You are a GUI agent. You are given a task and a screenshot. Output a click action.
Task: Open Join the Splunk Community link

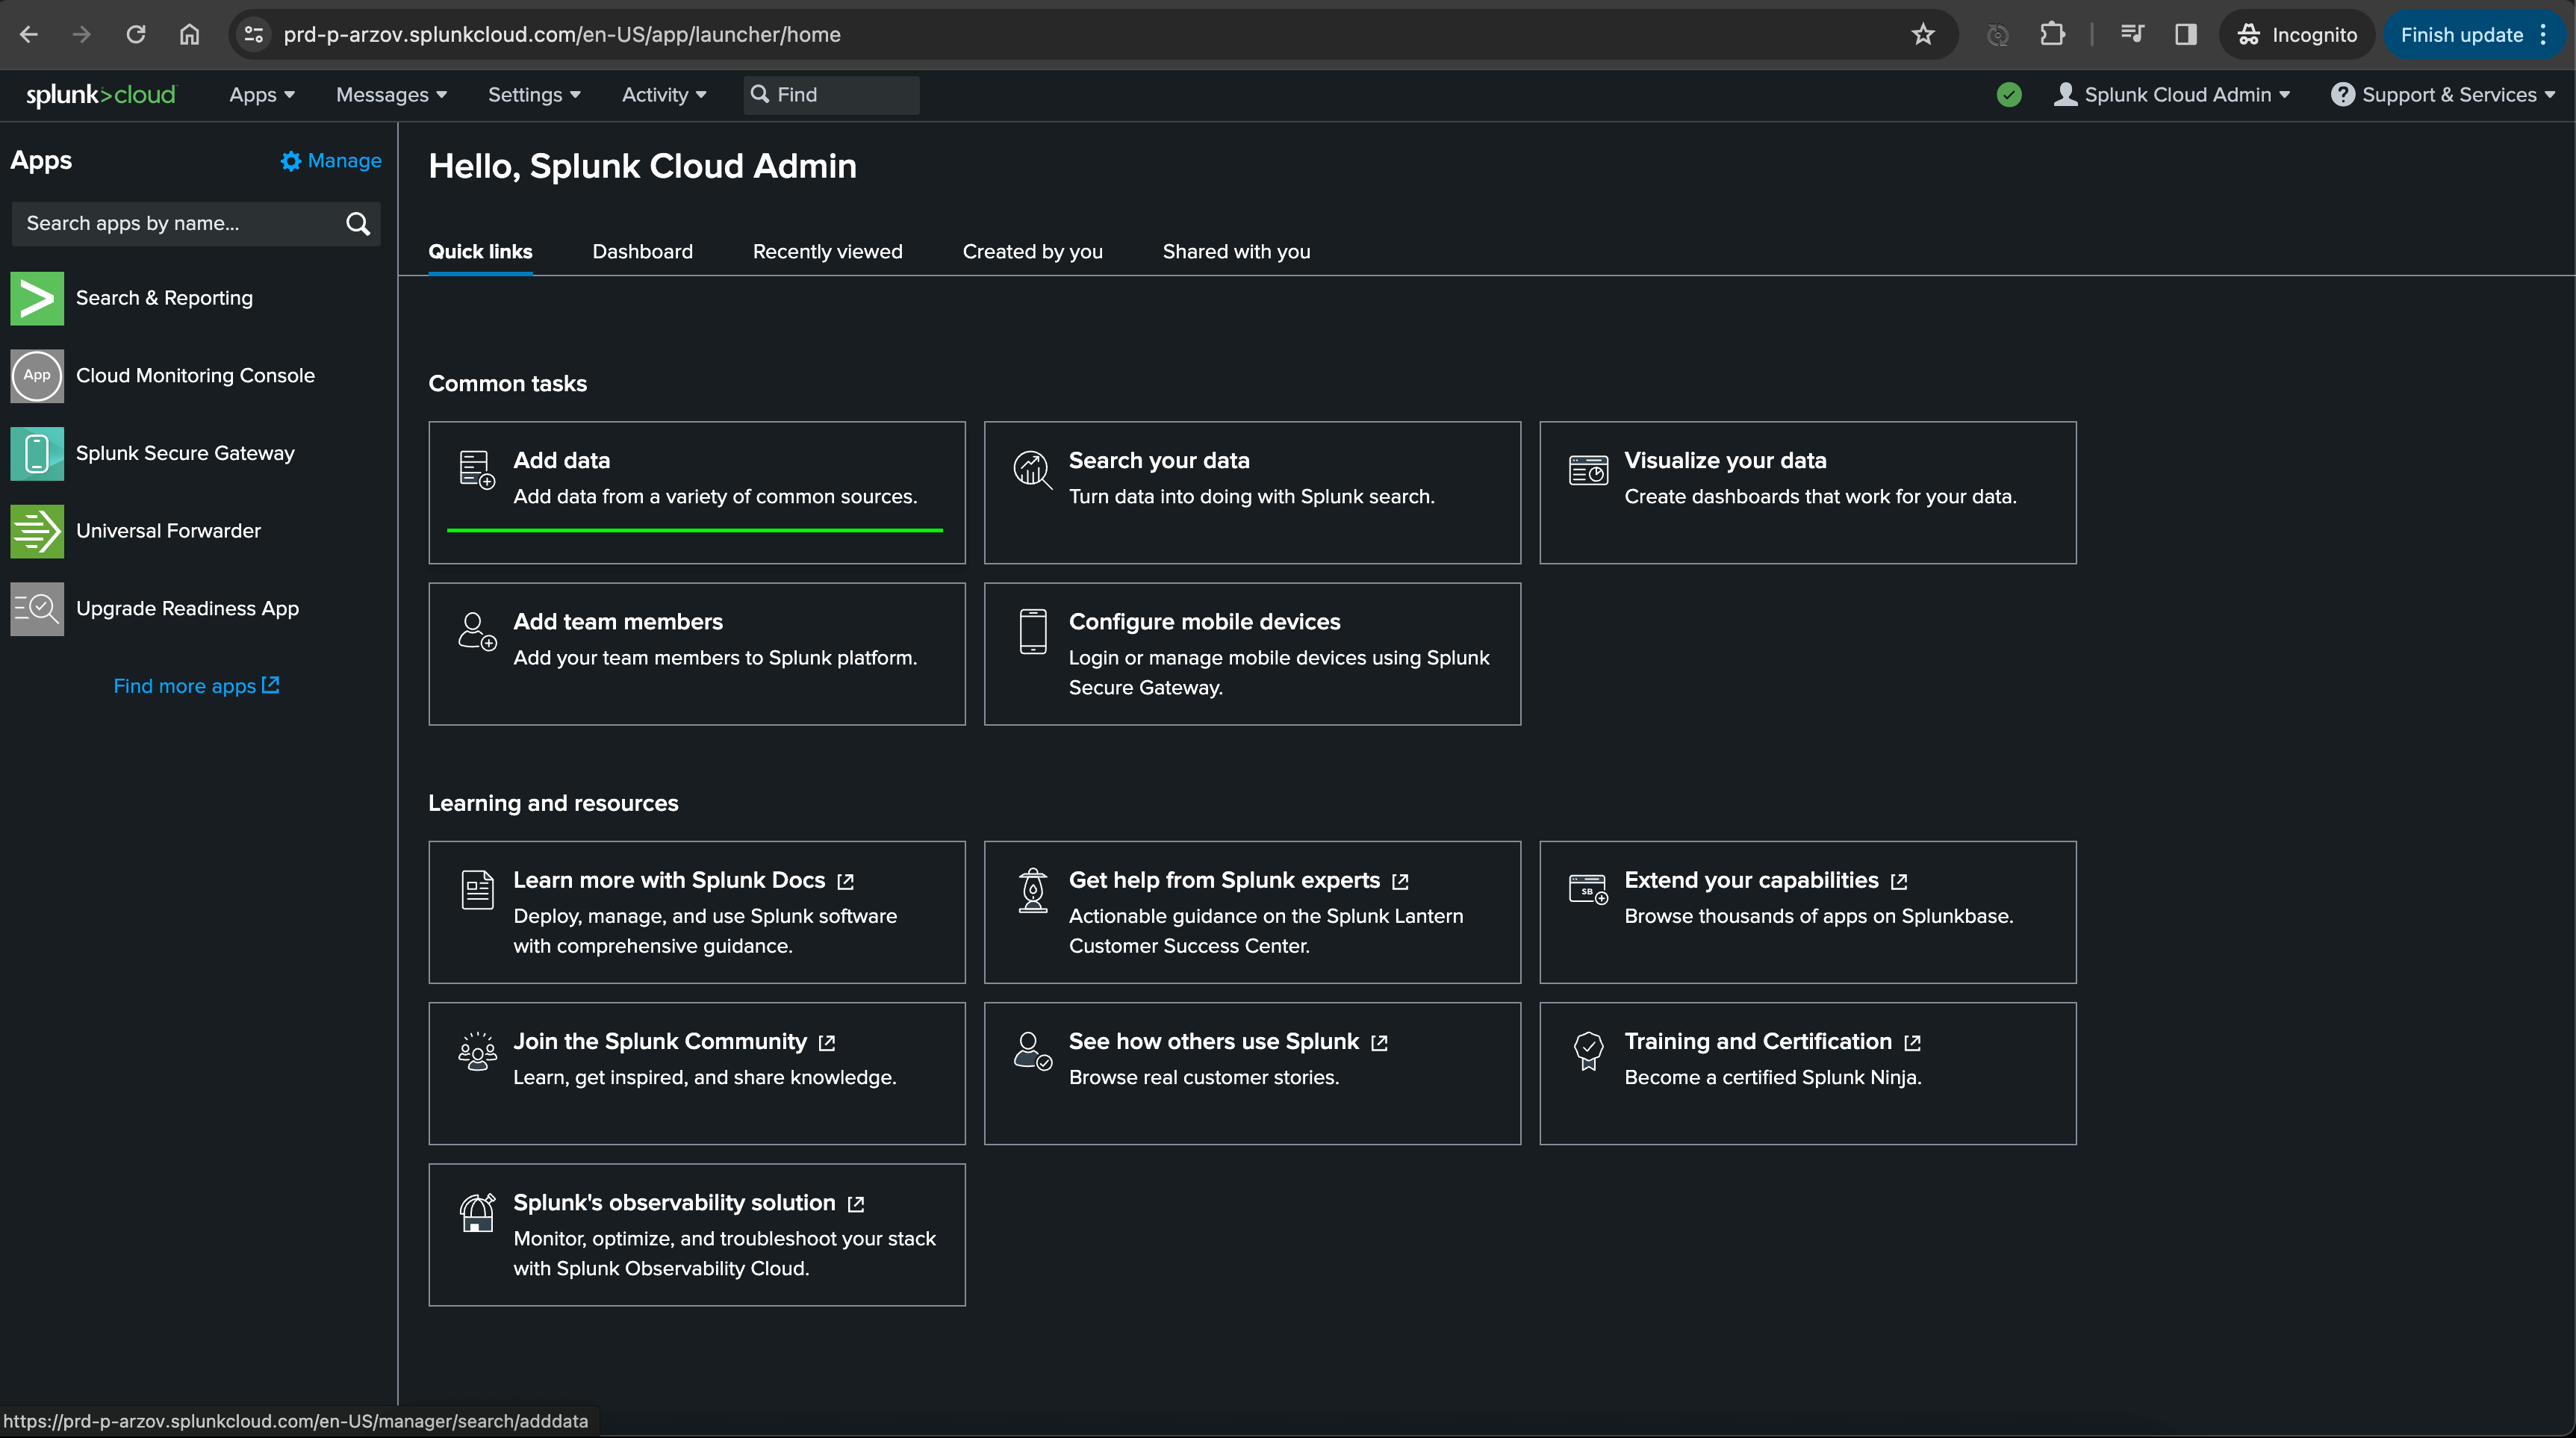click(x=674, y=1042)
